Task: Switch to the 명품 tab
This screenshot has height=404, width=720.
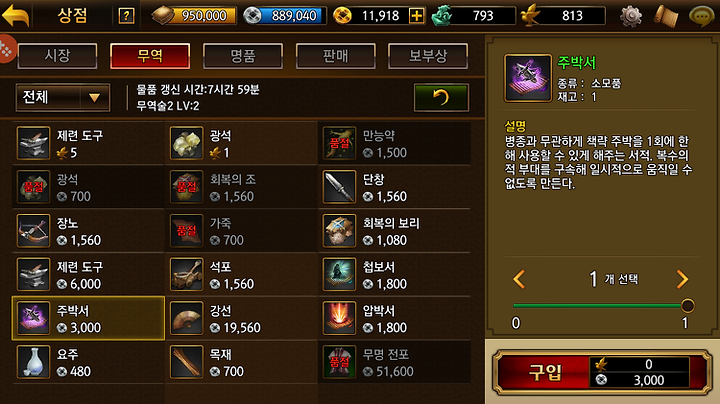Action: pos(243,56)
